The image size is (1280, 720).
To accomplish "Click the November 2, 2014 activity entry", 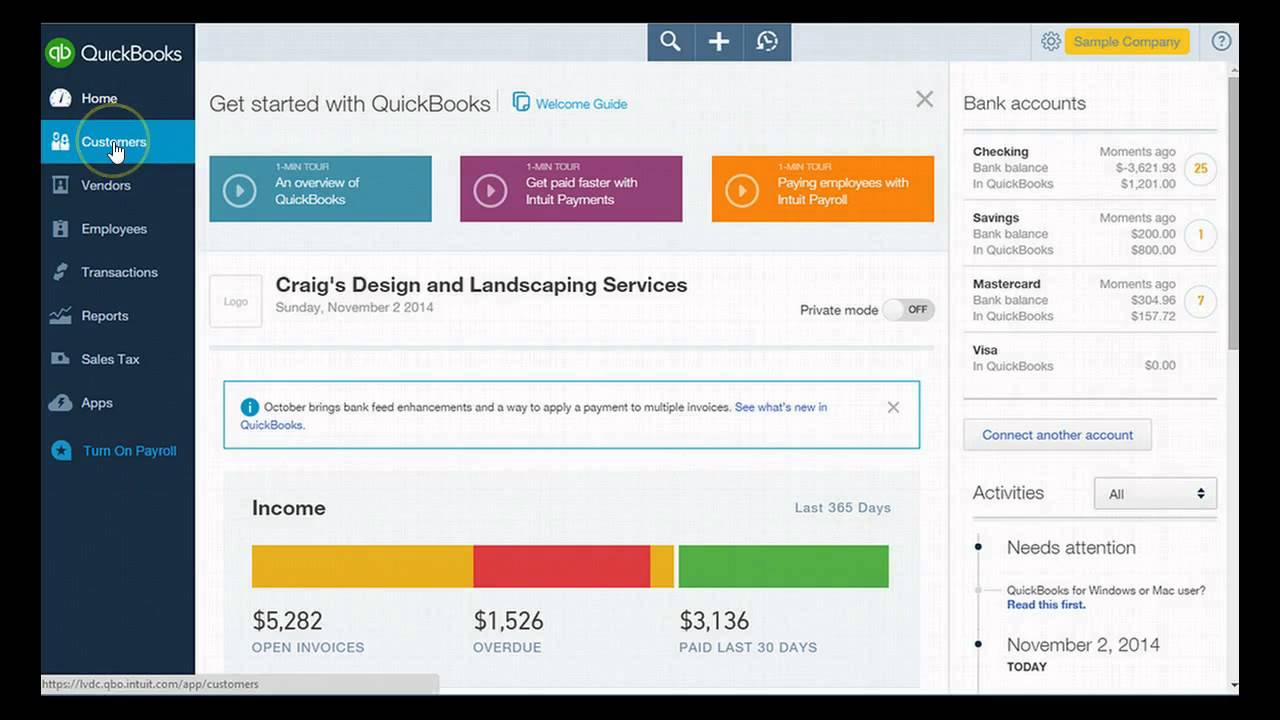I will 1083,645.
